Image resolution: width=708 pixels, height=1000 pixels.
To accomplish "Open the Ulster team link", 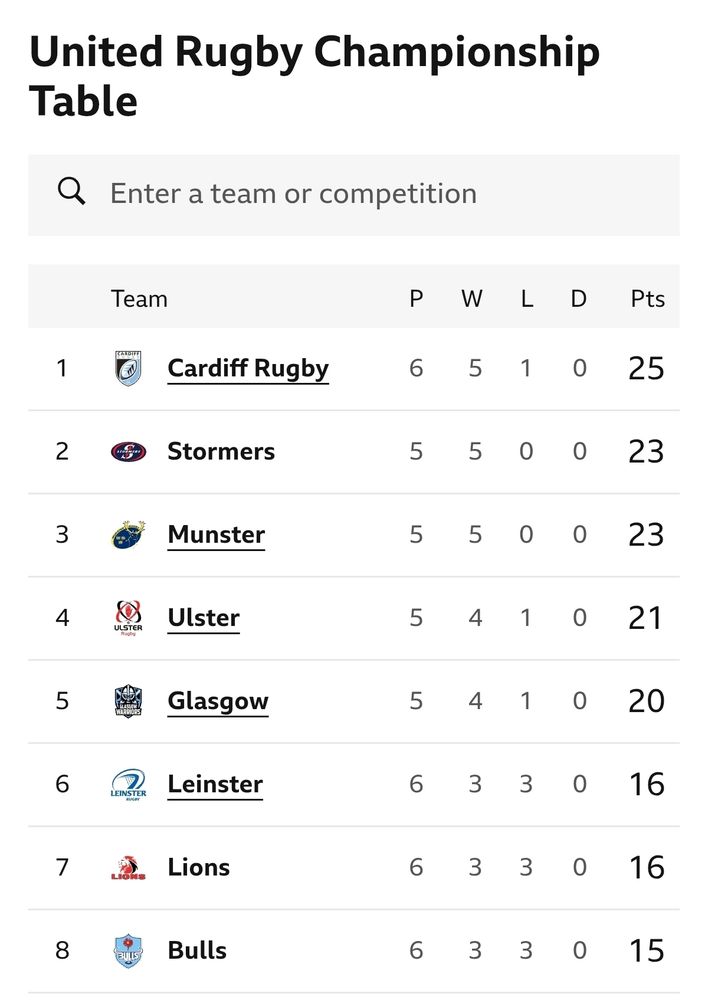I will (203, 618).
